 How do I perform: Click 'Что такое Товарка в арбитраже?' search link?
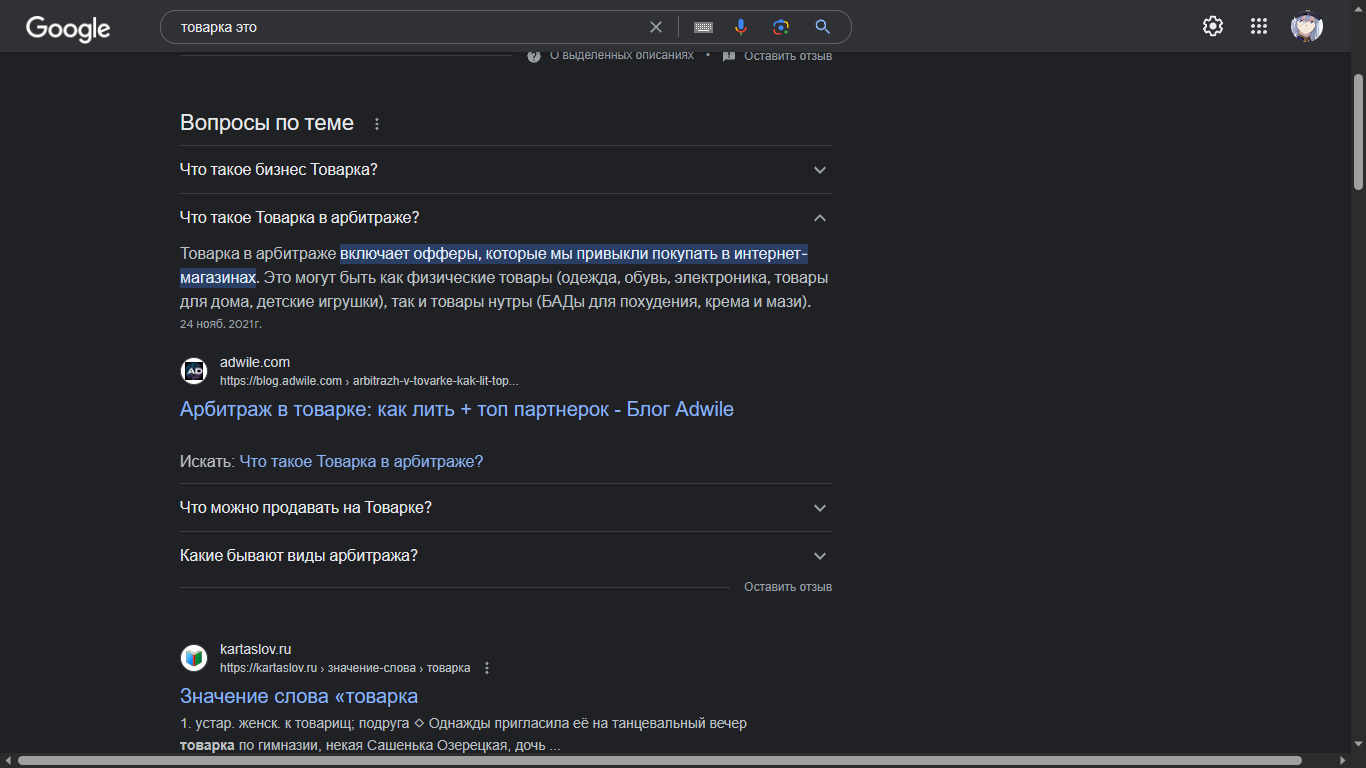coord(361,461)
